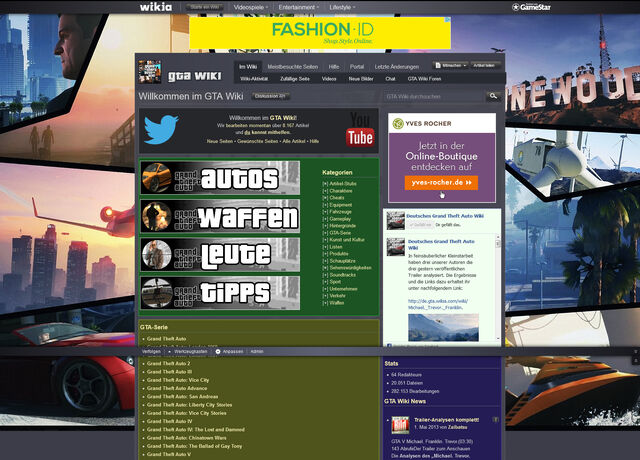Select the Letzte Änderungen tab
Viewport: 640px width, 460px height.
click(397, 67)
